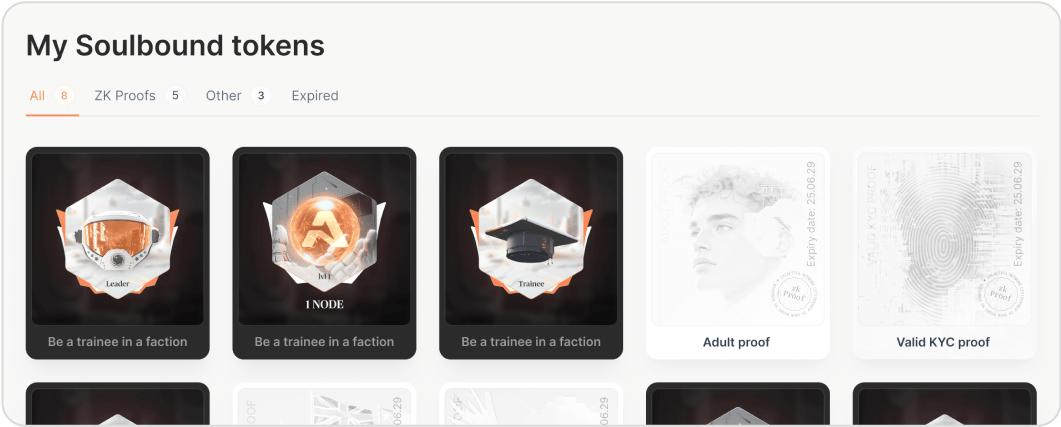Click the Adult proof label
Viewport: 1061px width, 427px height.
737,342
